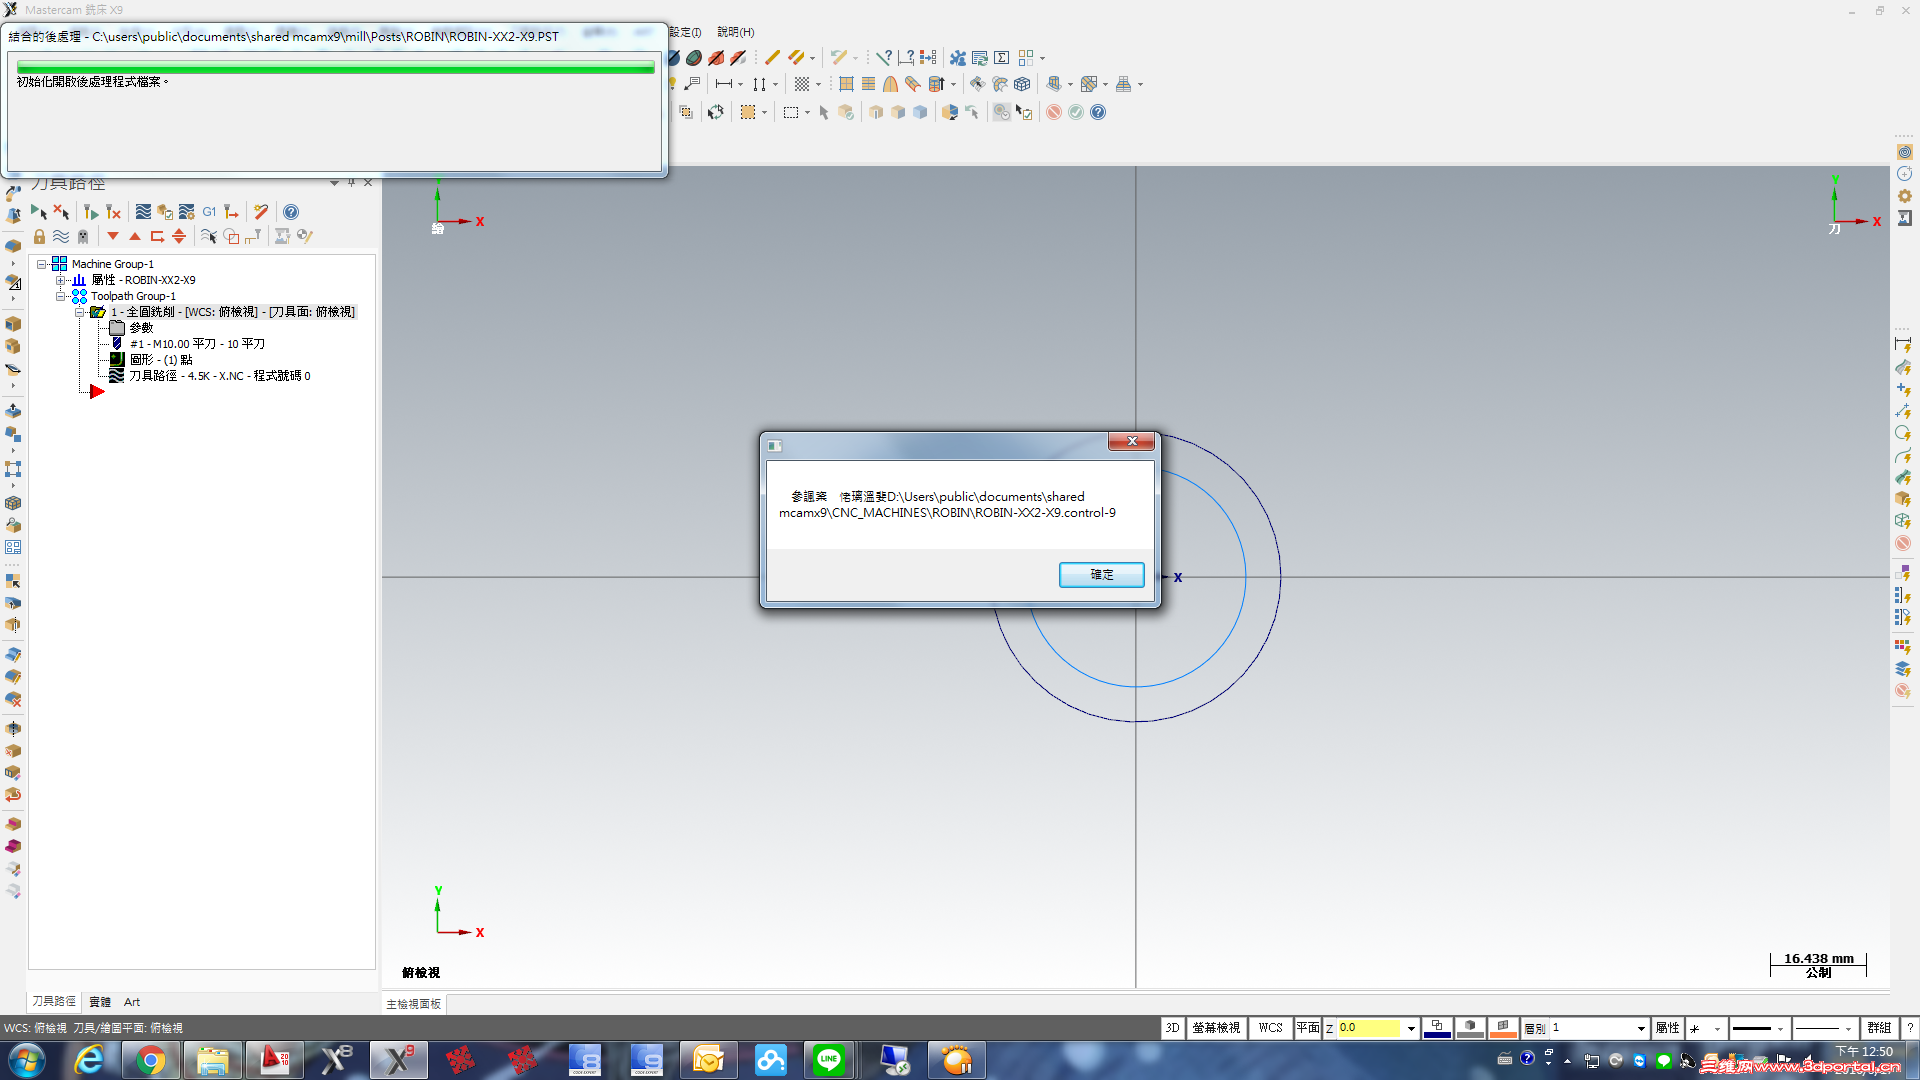Open High feed machining icon
The width and height of the screenshot is (1920, 1080).
(231, 212)
